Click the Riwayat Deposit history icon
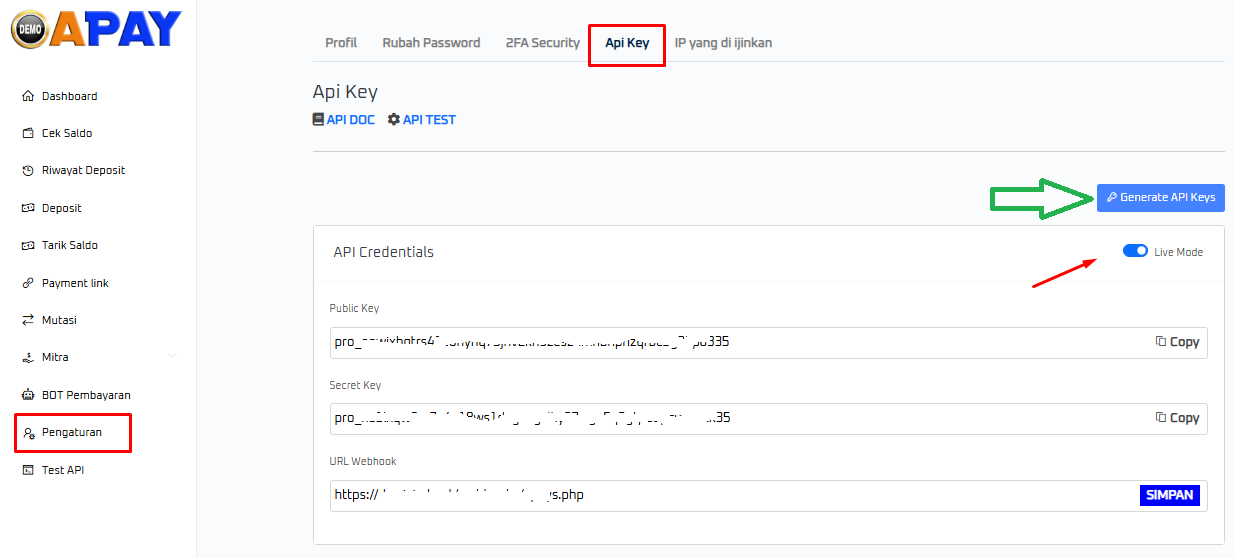The image size is (1235, 558). click(x=28, y=170)
